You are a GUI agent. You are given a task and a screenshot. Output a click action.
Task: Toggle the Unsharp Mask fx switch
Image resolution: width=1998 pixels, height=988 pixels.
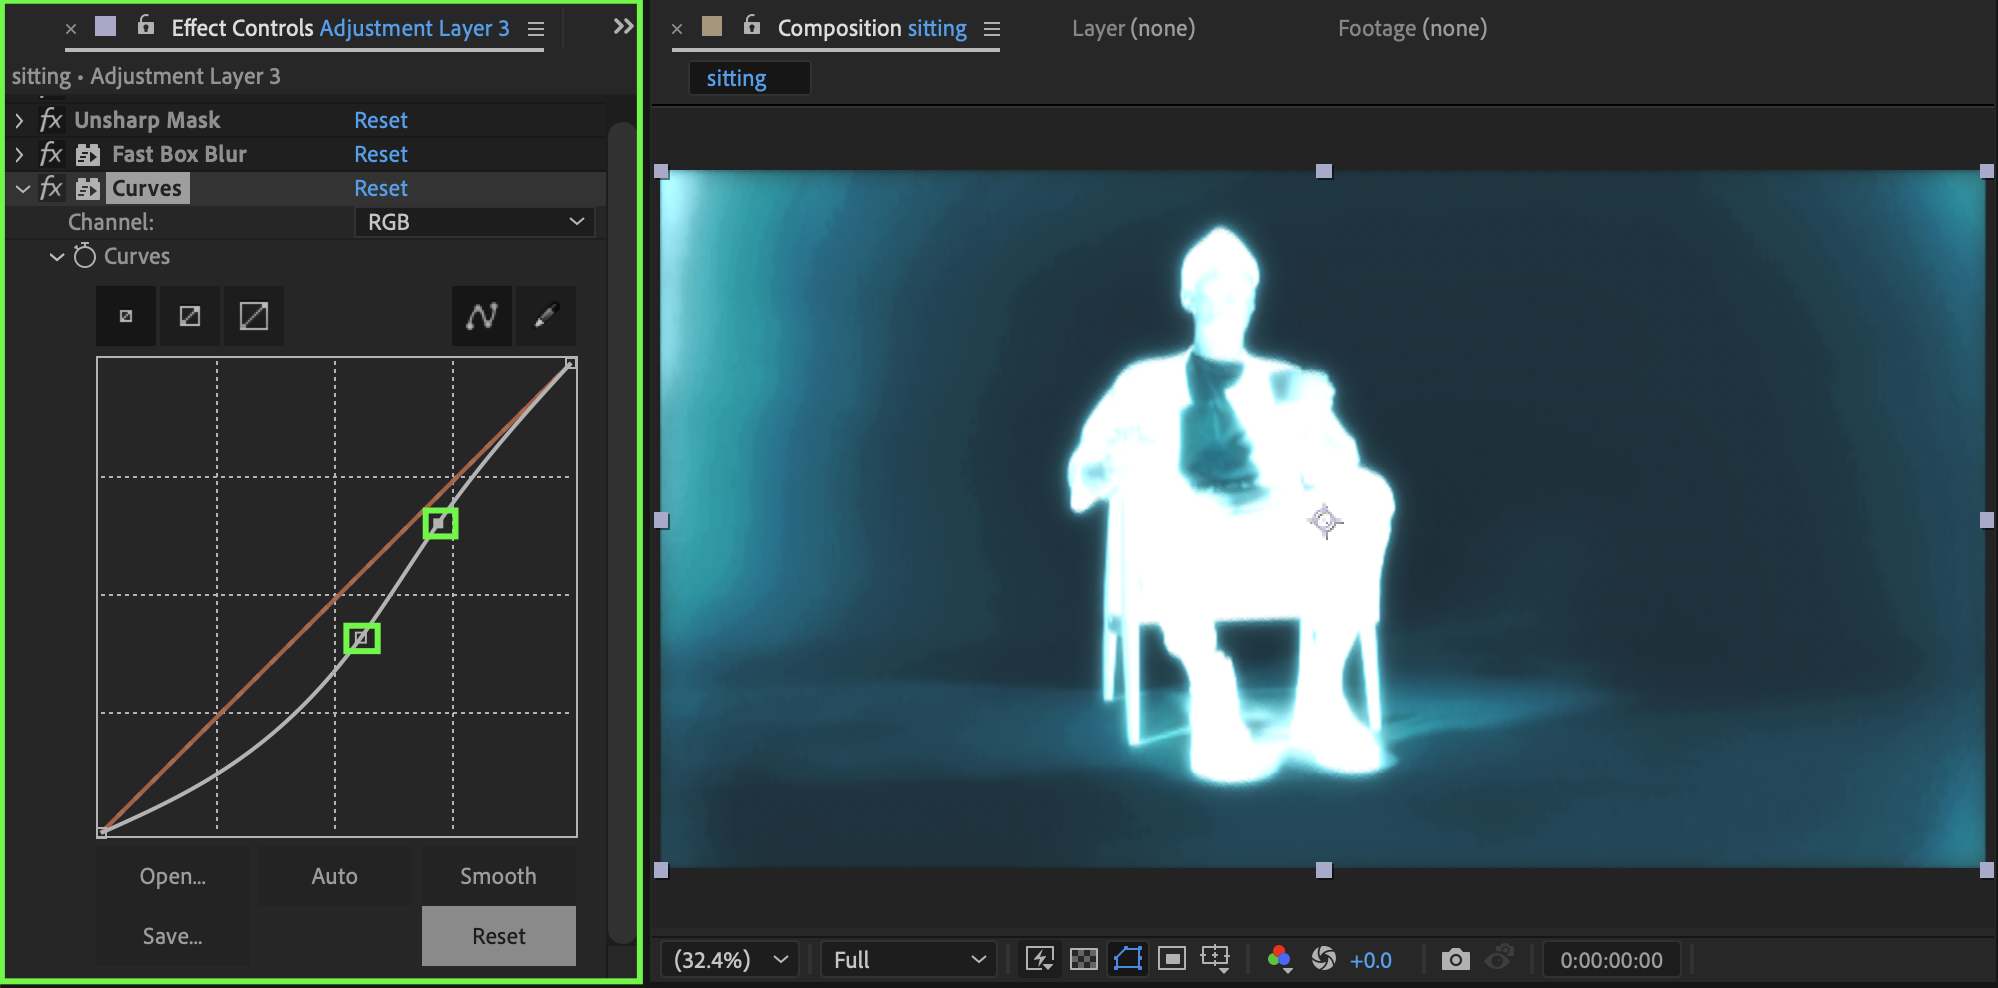pyautogui.click(x=51, y=120)
